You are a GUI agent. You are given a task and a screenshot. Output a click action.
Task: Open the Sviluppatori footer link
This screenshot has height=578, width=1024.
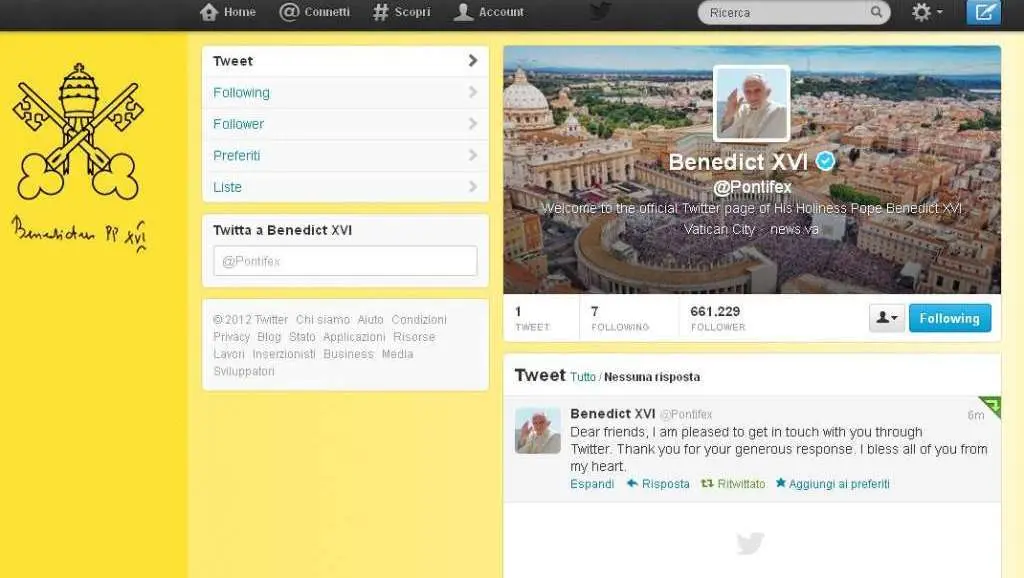click(244, 371)
